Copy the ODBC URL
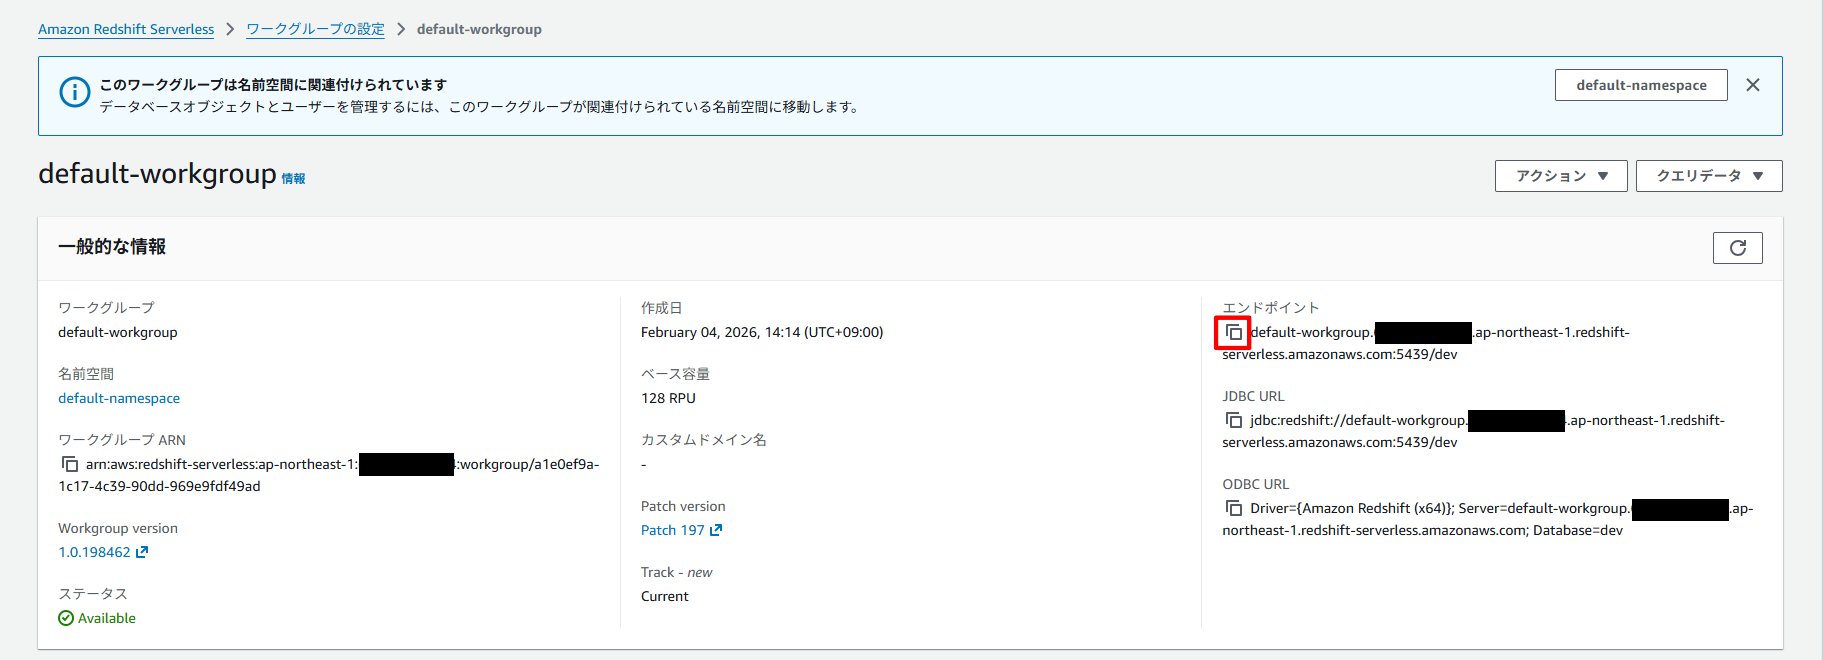The width and height of the screenshot is (1823, 660). [1234, 508]
